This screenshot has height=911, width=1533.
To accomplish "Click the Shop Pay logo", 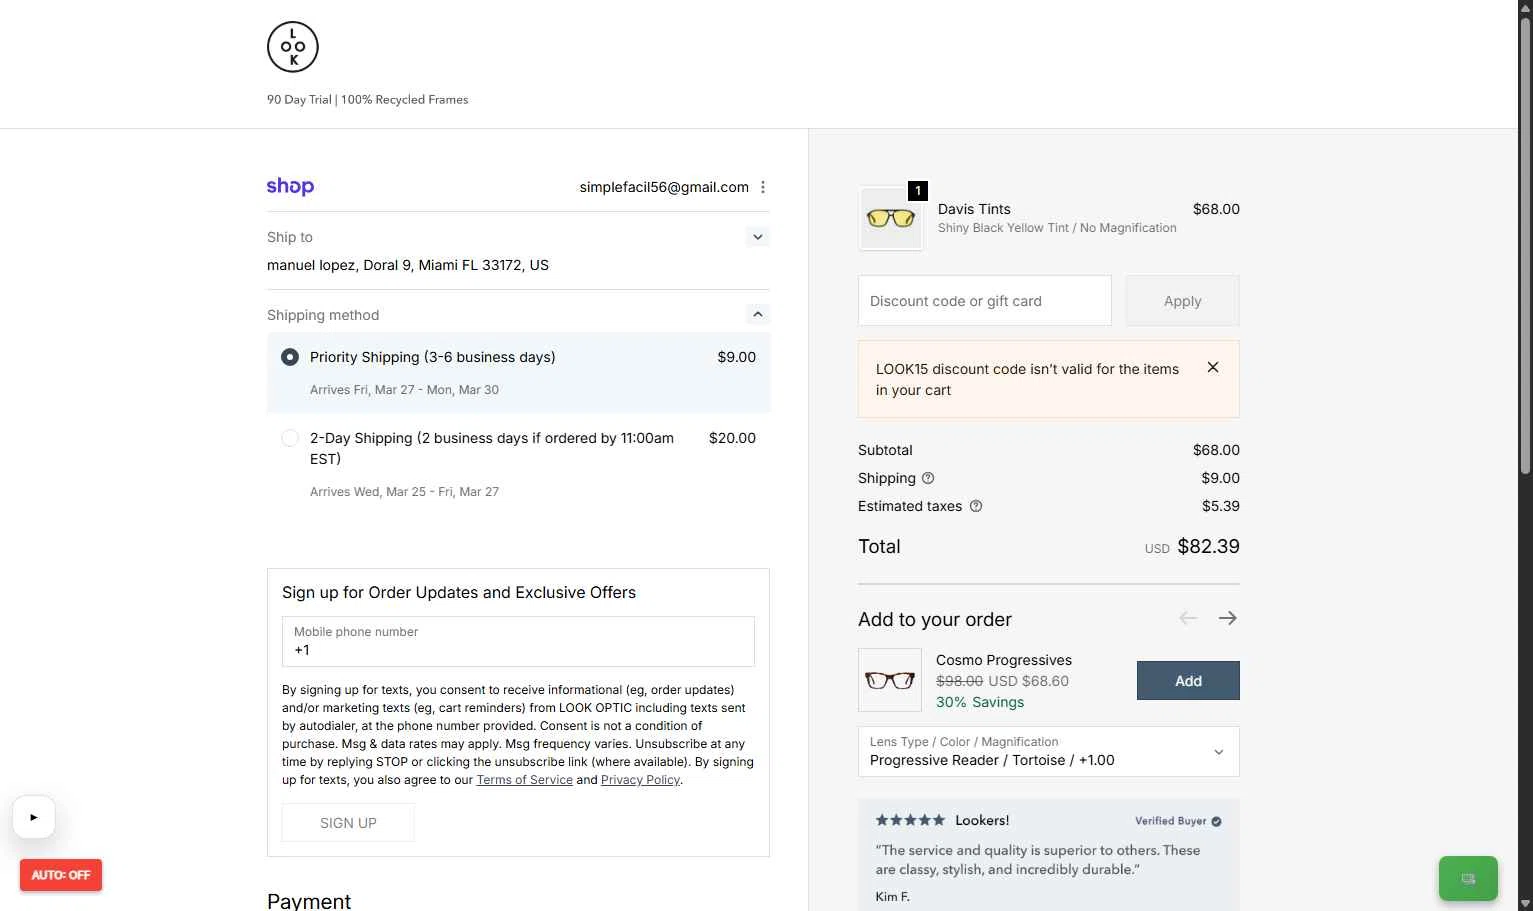I will 290,187.
